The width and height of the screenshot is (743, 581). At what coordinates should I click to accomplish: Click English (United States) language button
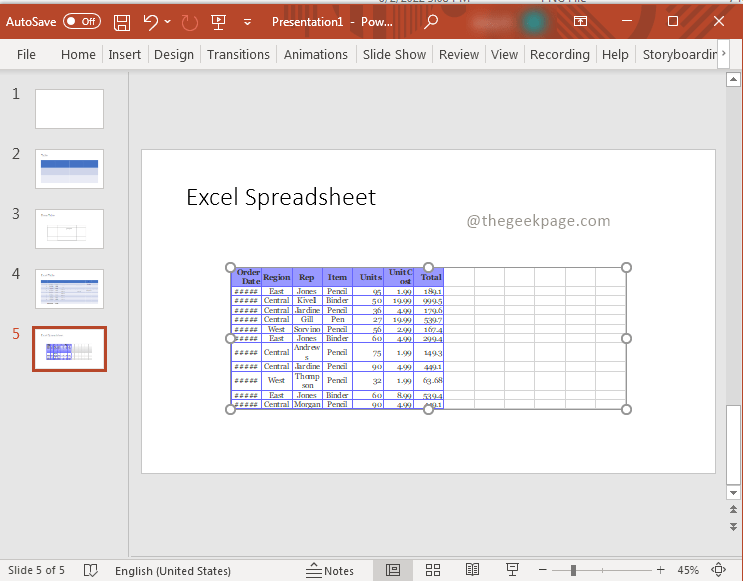172,570
